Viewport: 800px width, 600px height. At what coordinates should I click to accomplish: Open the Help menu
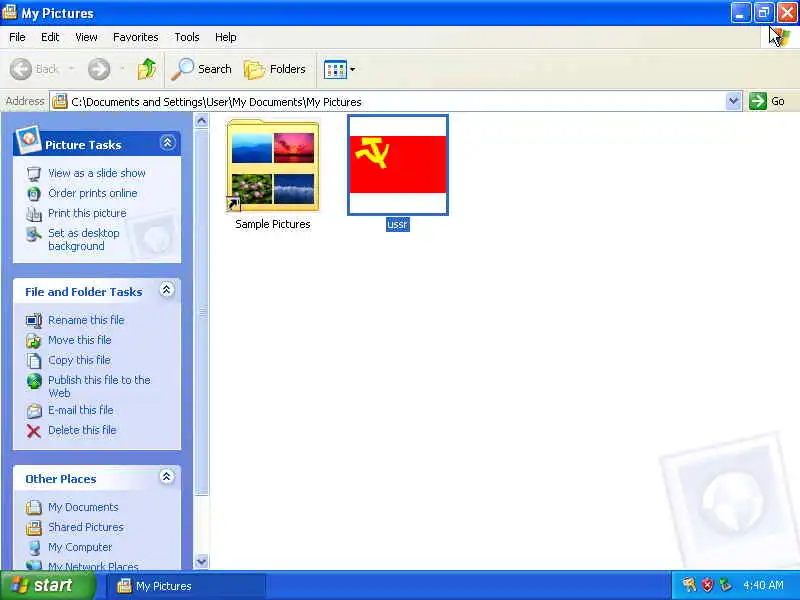click(226, 37)
